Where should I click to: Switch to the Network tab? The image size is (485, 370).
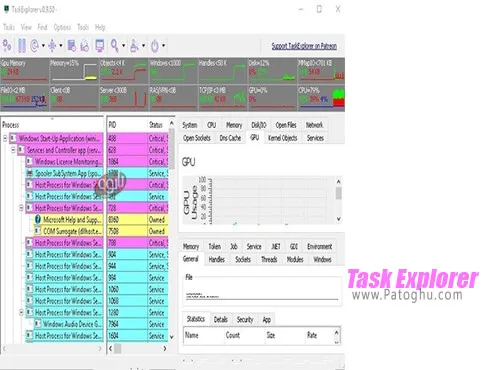pyautogui.click(x=314, y=125)
